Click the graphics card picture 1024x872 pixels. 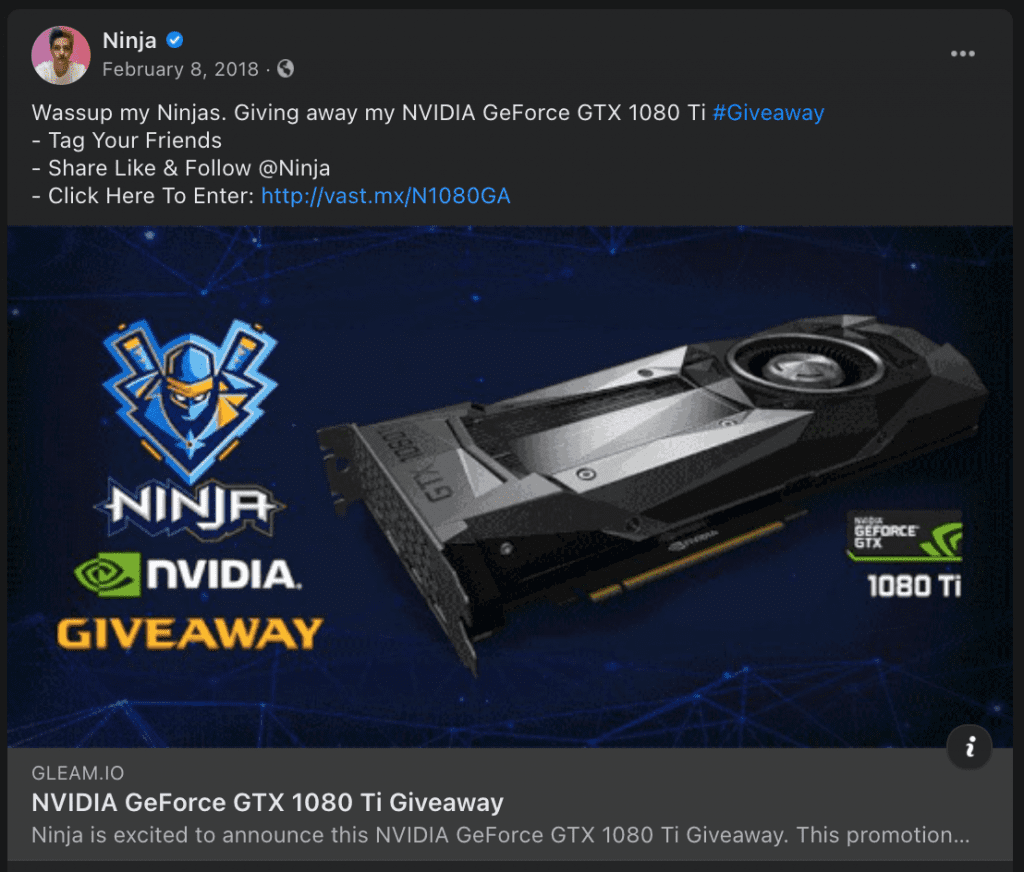coord(653,490)
